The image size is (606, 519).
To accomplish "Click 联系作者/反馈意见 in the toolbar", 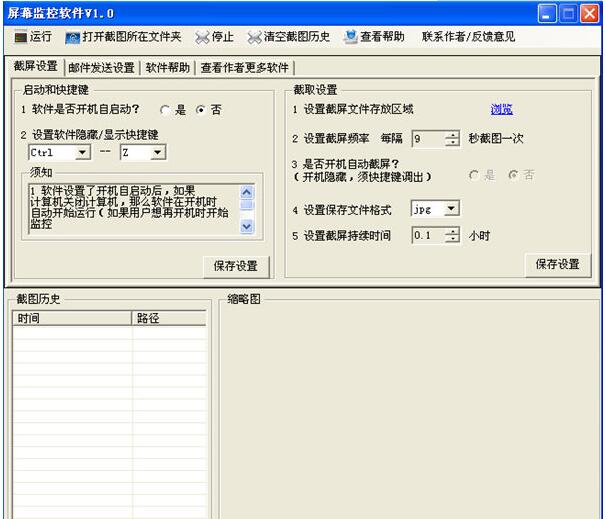I will (468, 37).
